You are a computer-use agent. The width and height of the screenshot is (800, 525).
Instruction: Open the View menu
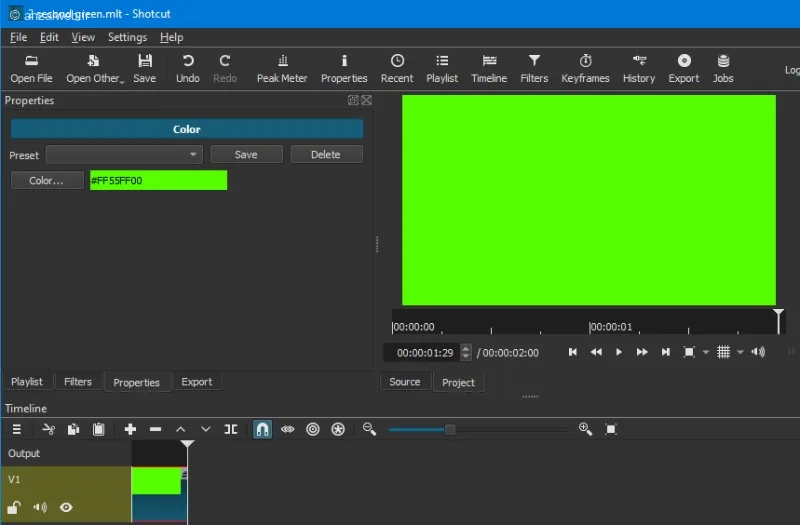tap(83, 37)
